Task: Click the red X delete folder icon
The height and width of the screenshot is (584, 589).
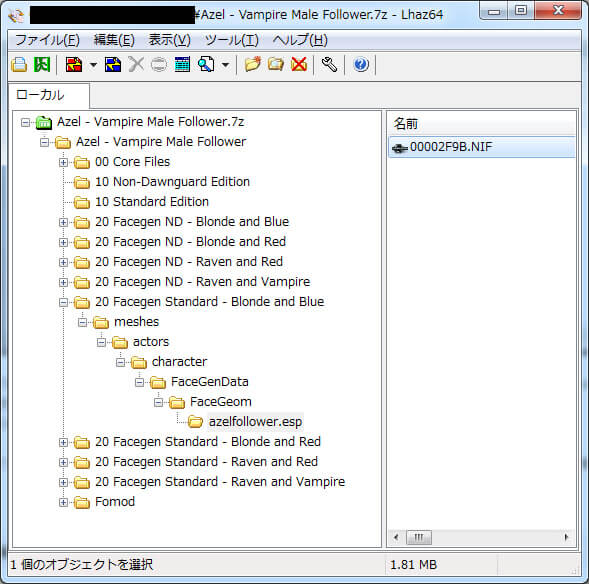Action: point(299,65)
